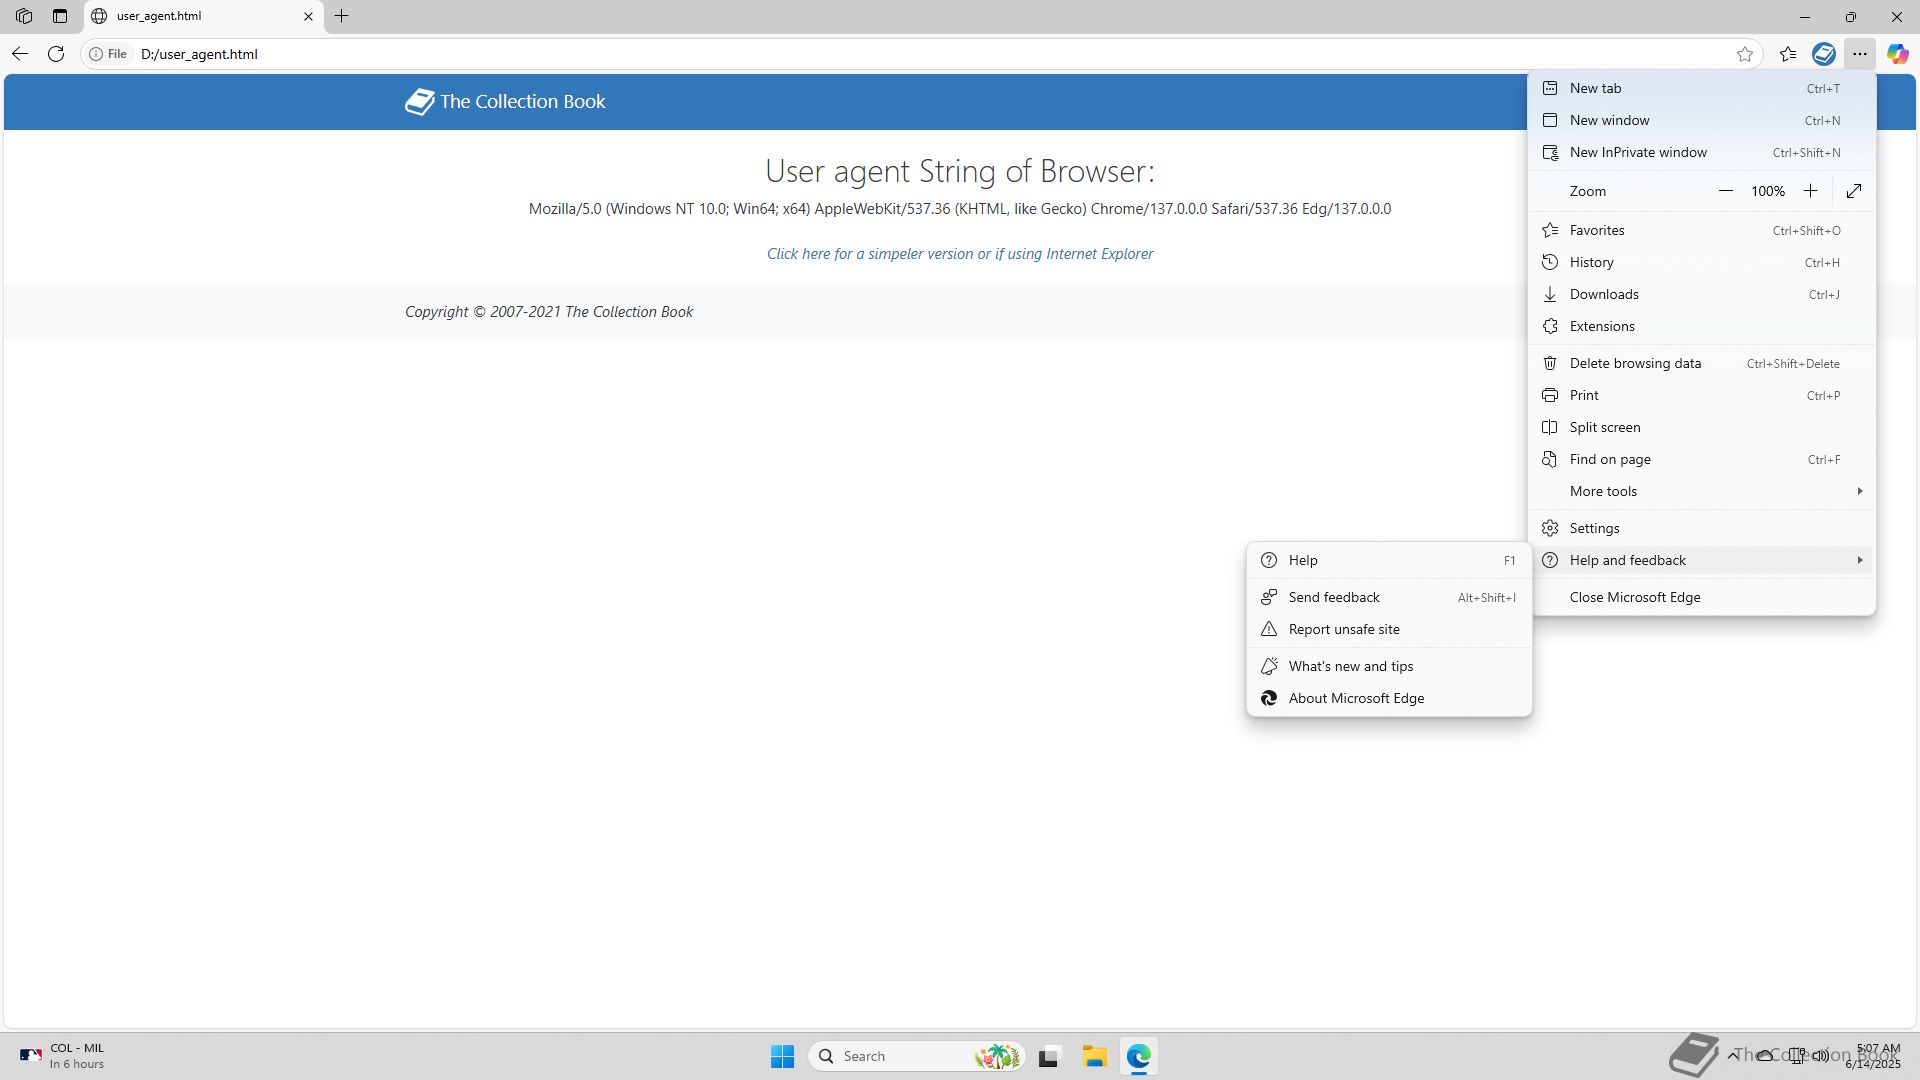This screenshot has height=1080, width=1920.
Task: Open a new tab with the plus button
Action: 342,16
